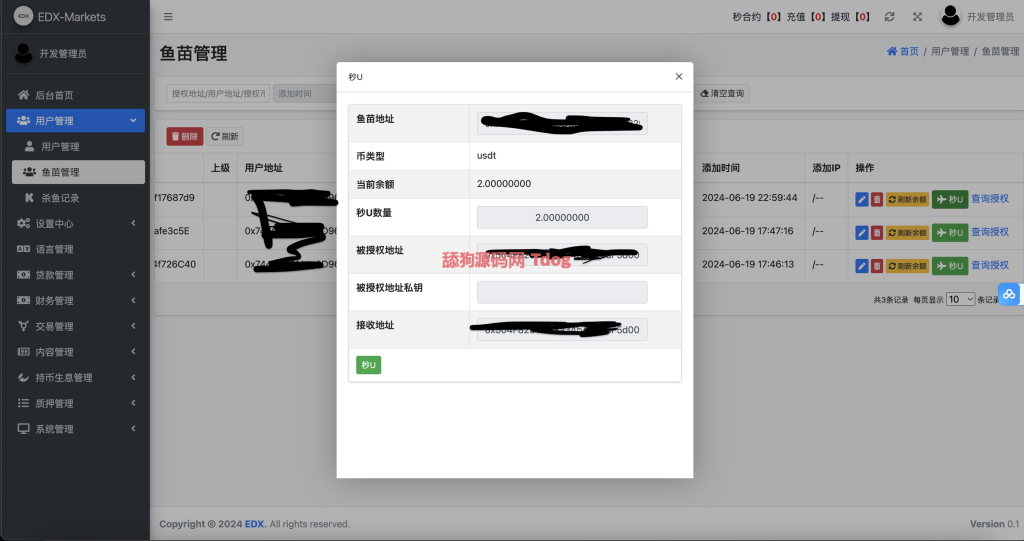Open the per-page records dropdown showing 10
The image size is (1024, 541).
(x=960, y=299)
